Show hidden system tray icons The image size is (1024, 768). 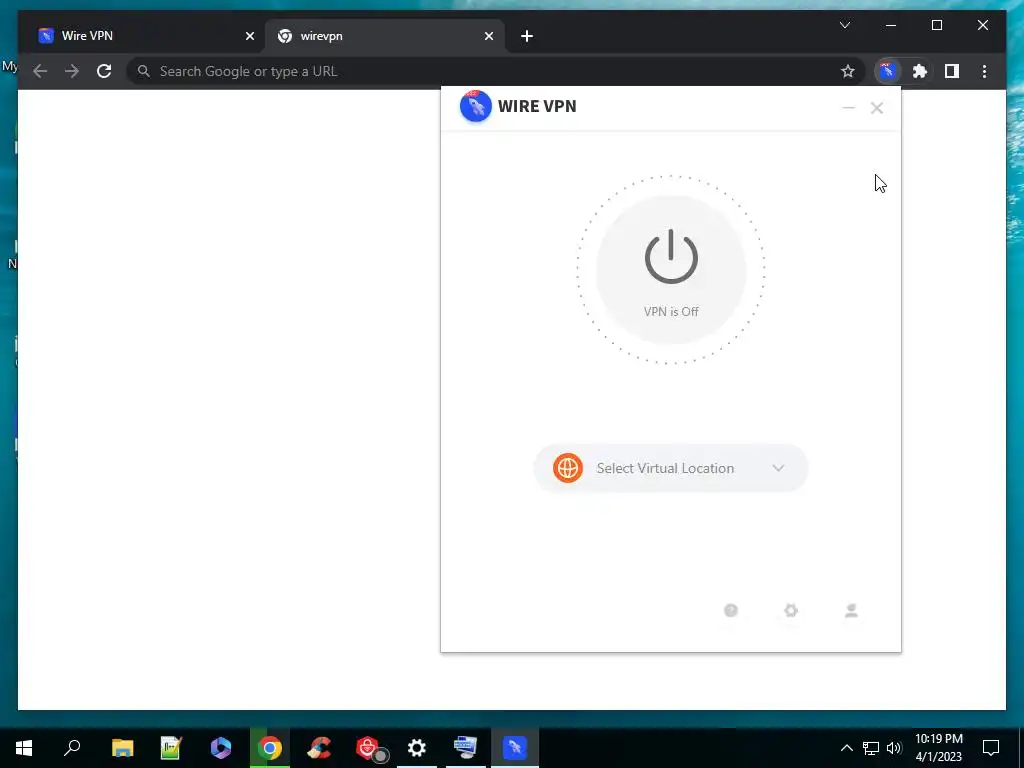click(846, 748)
